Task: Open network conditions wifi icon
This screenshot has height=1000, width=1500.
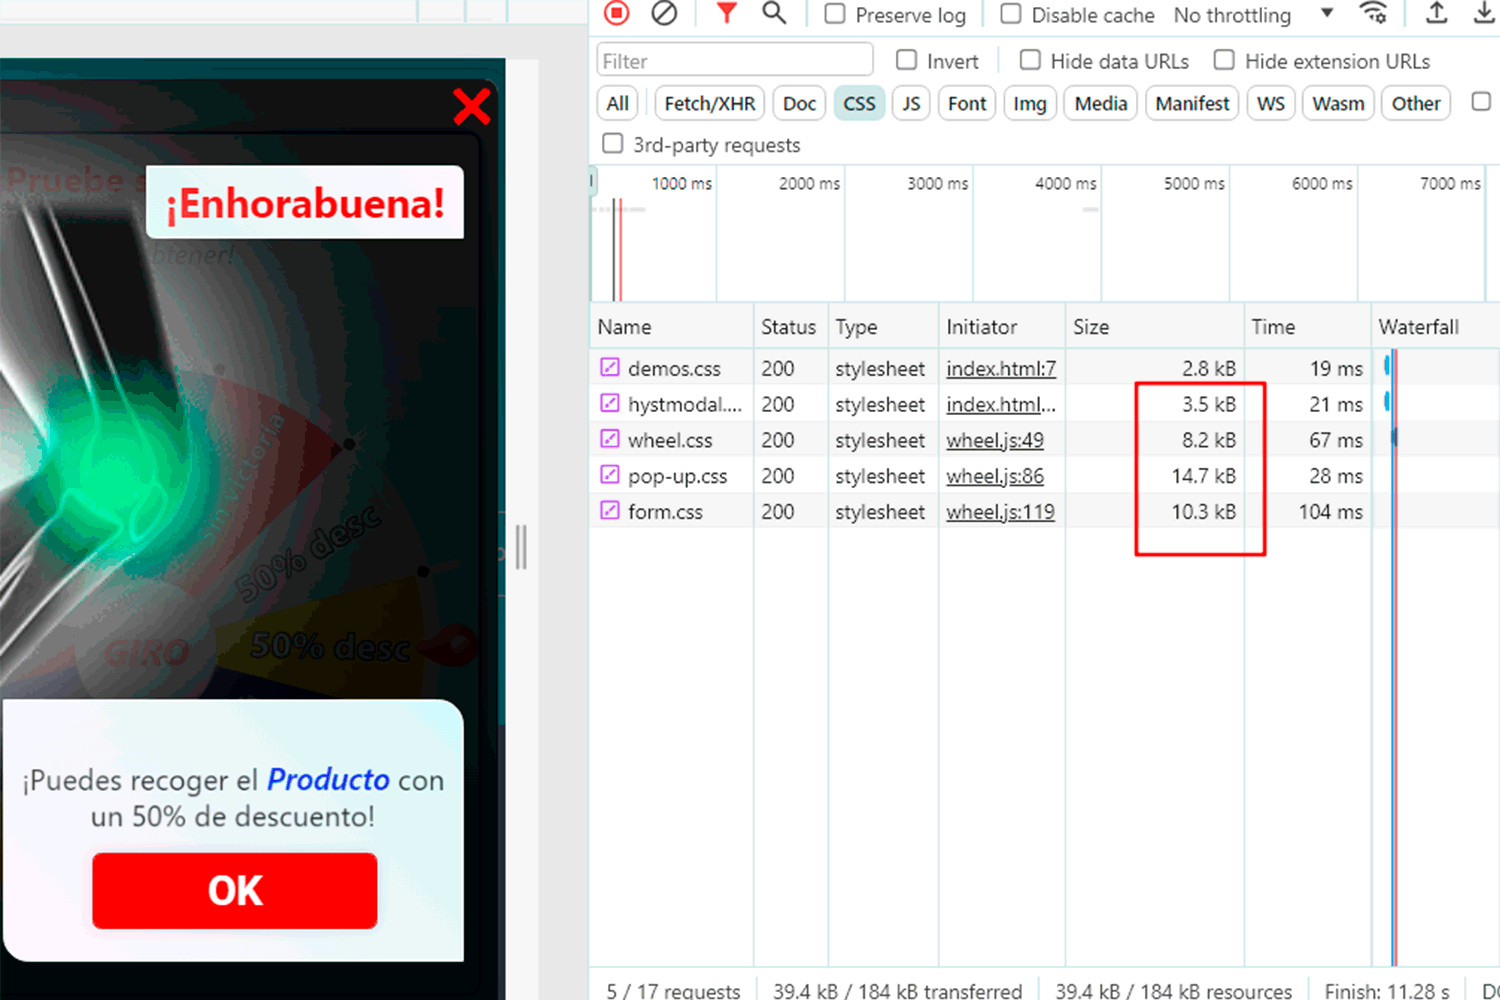Action: 1374,13
